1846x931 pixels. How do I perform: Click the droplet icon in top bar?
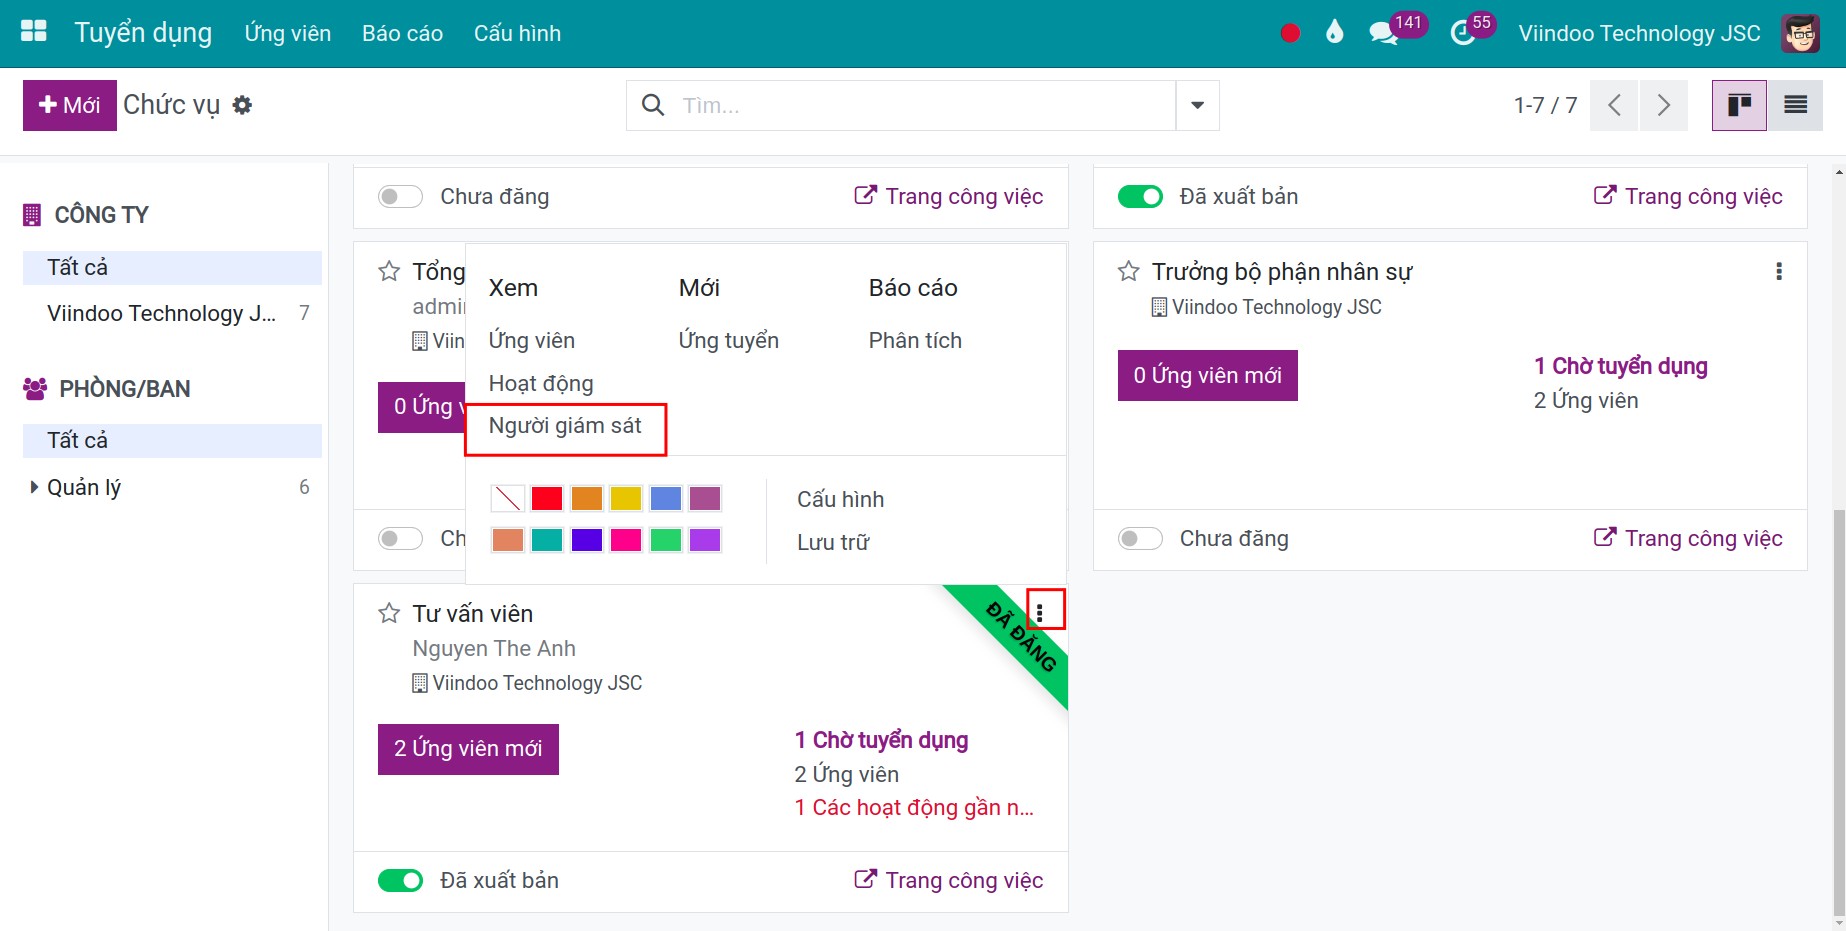pyautogui.click(x=1334, y=33)
